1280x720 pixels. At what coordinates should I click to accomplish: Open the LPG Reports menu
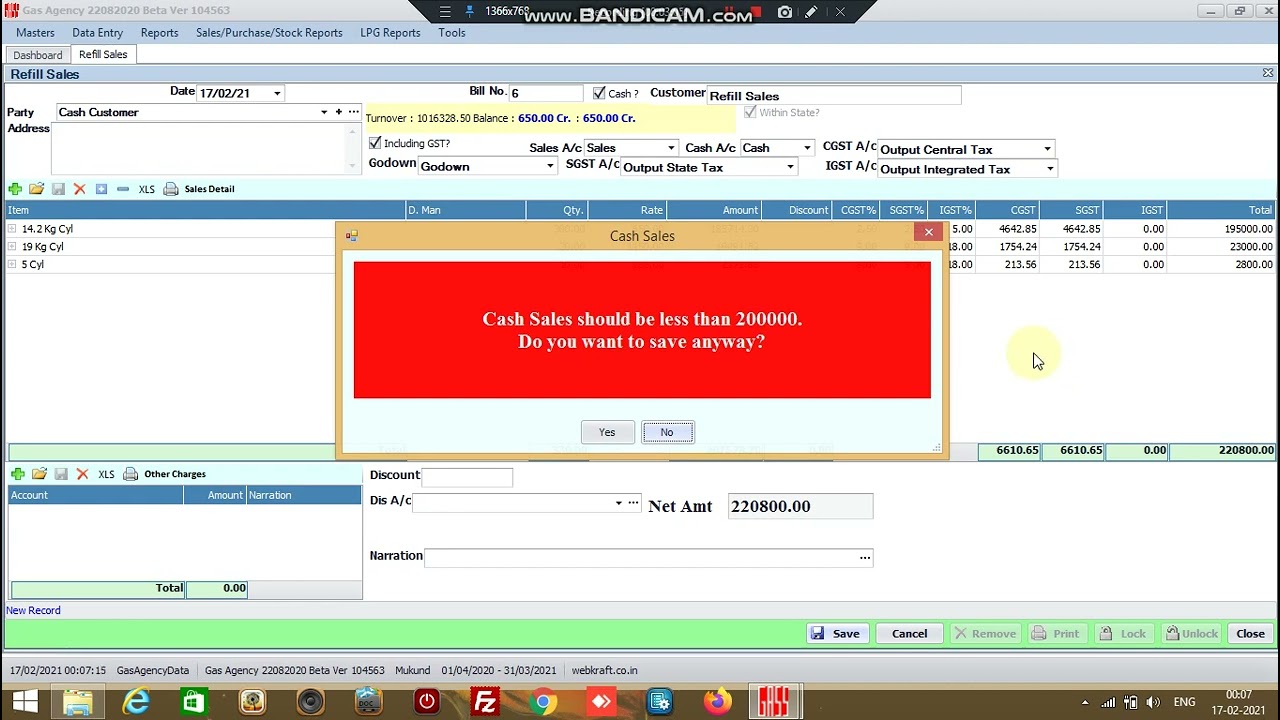390,33
